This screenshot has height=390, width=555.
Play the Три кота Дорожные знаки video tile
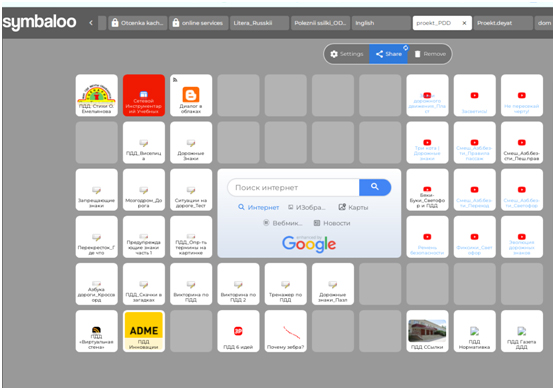coord(427,143)
